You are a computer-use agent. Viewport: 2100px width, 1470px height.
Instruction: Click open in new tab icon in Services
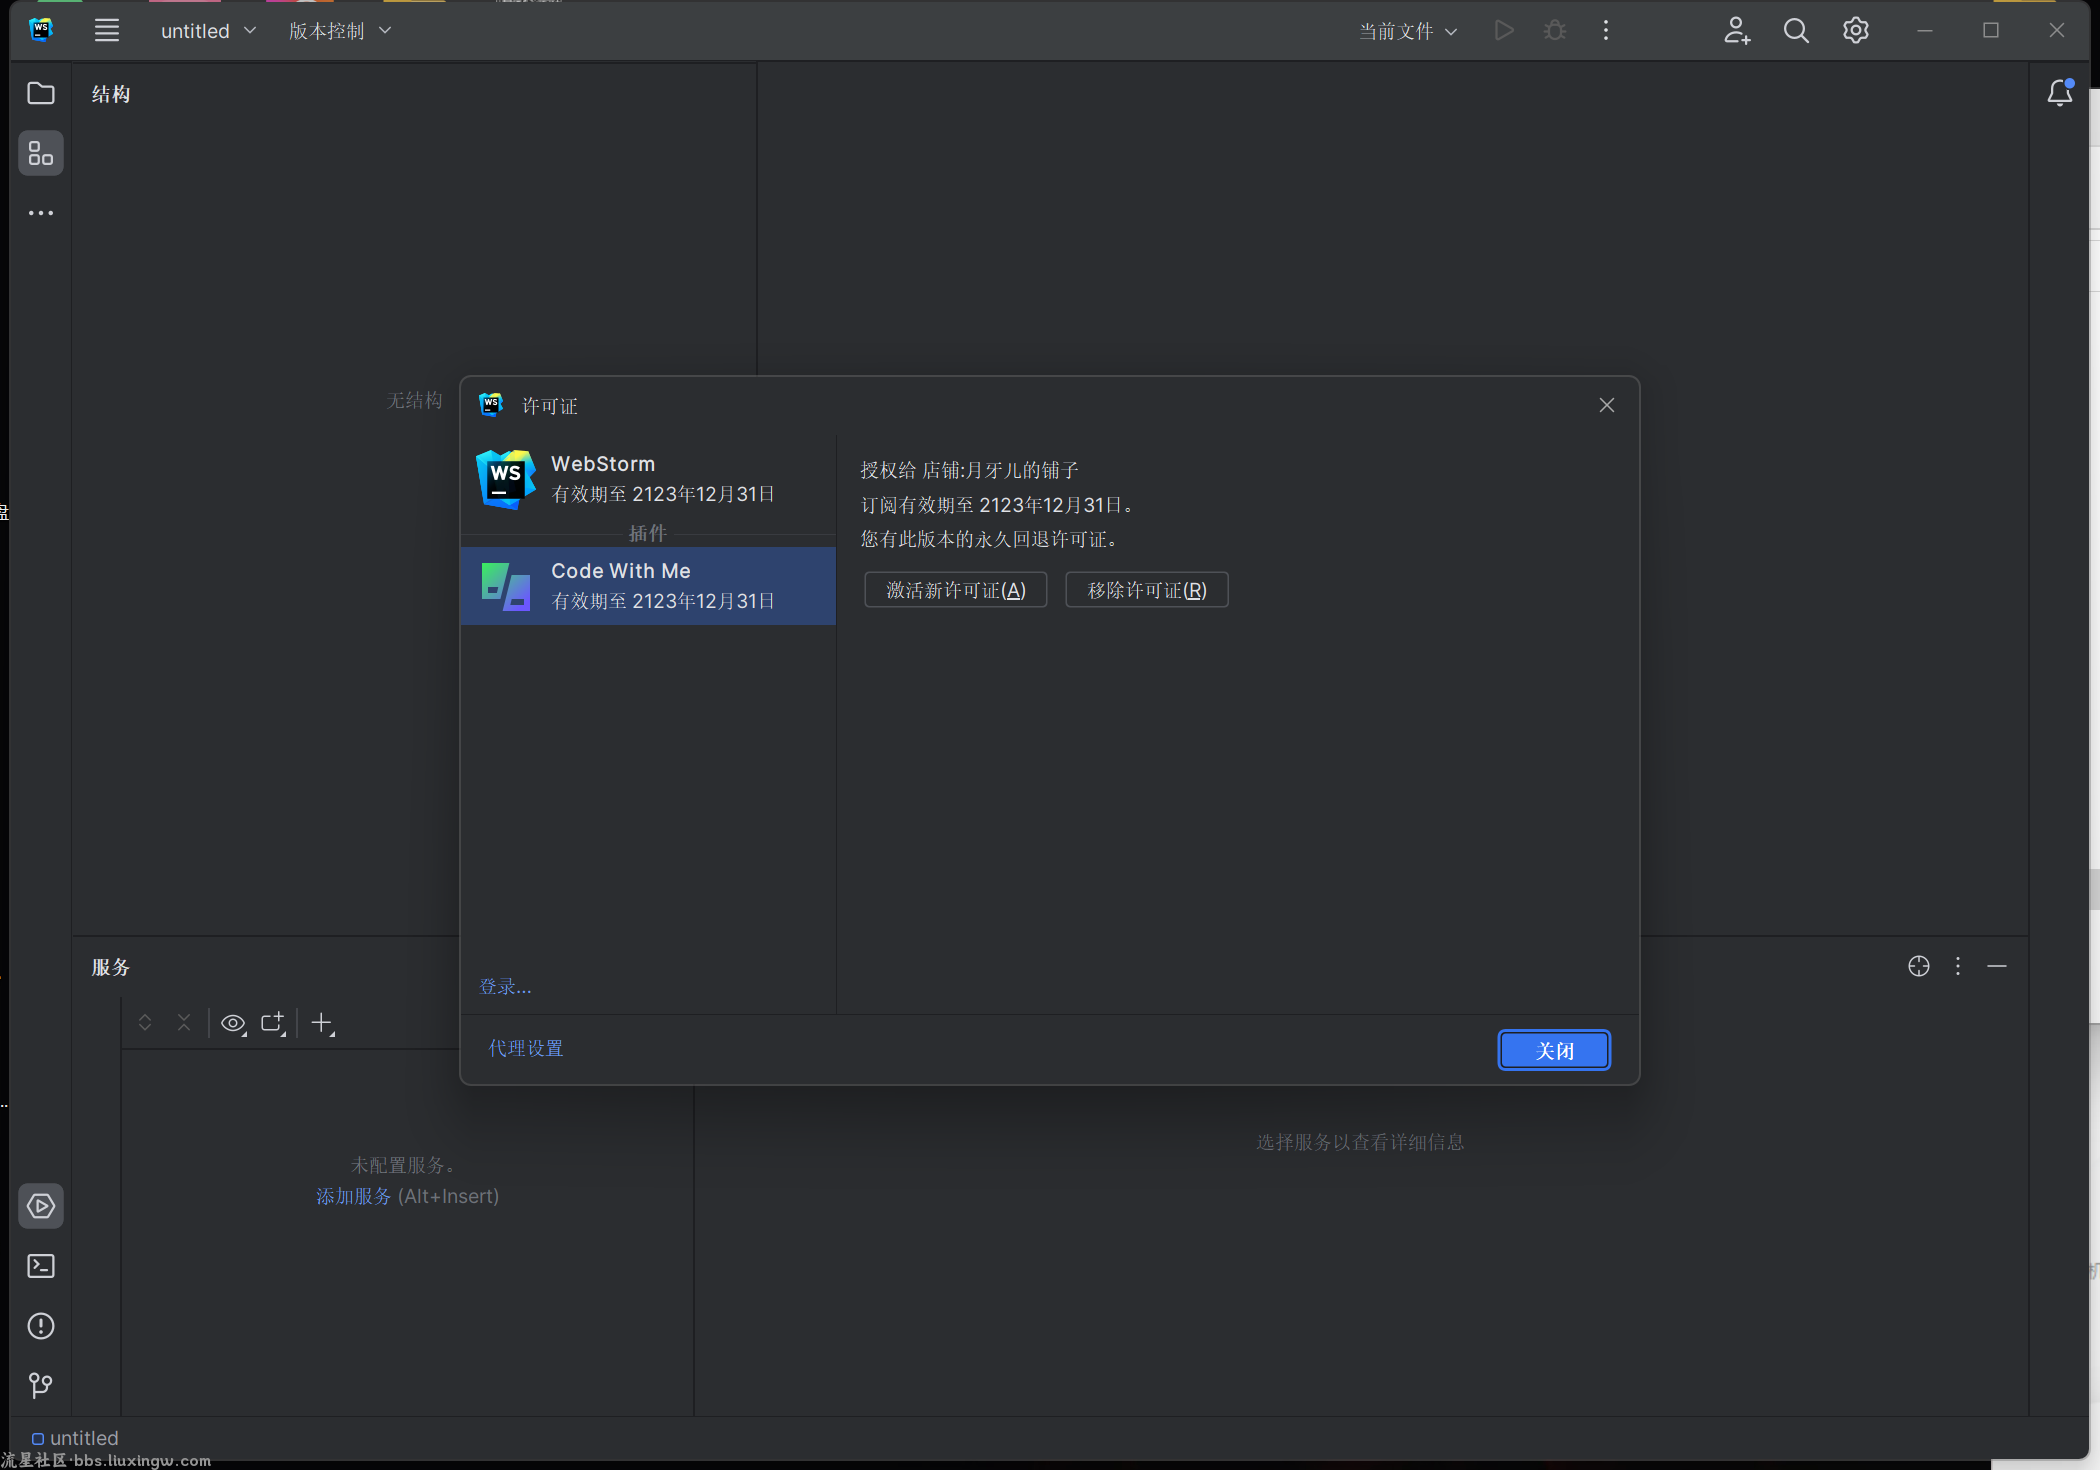tap(273, 1023)
